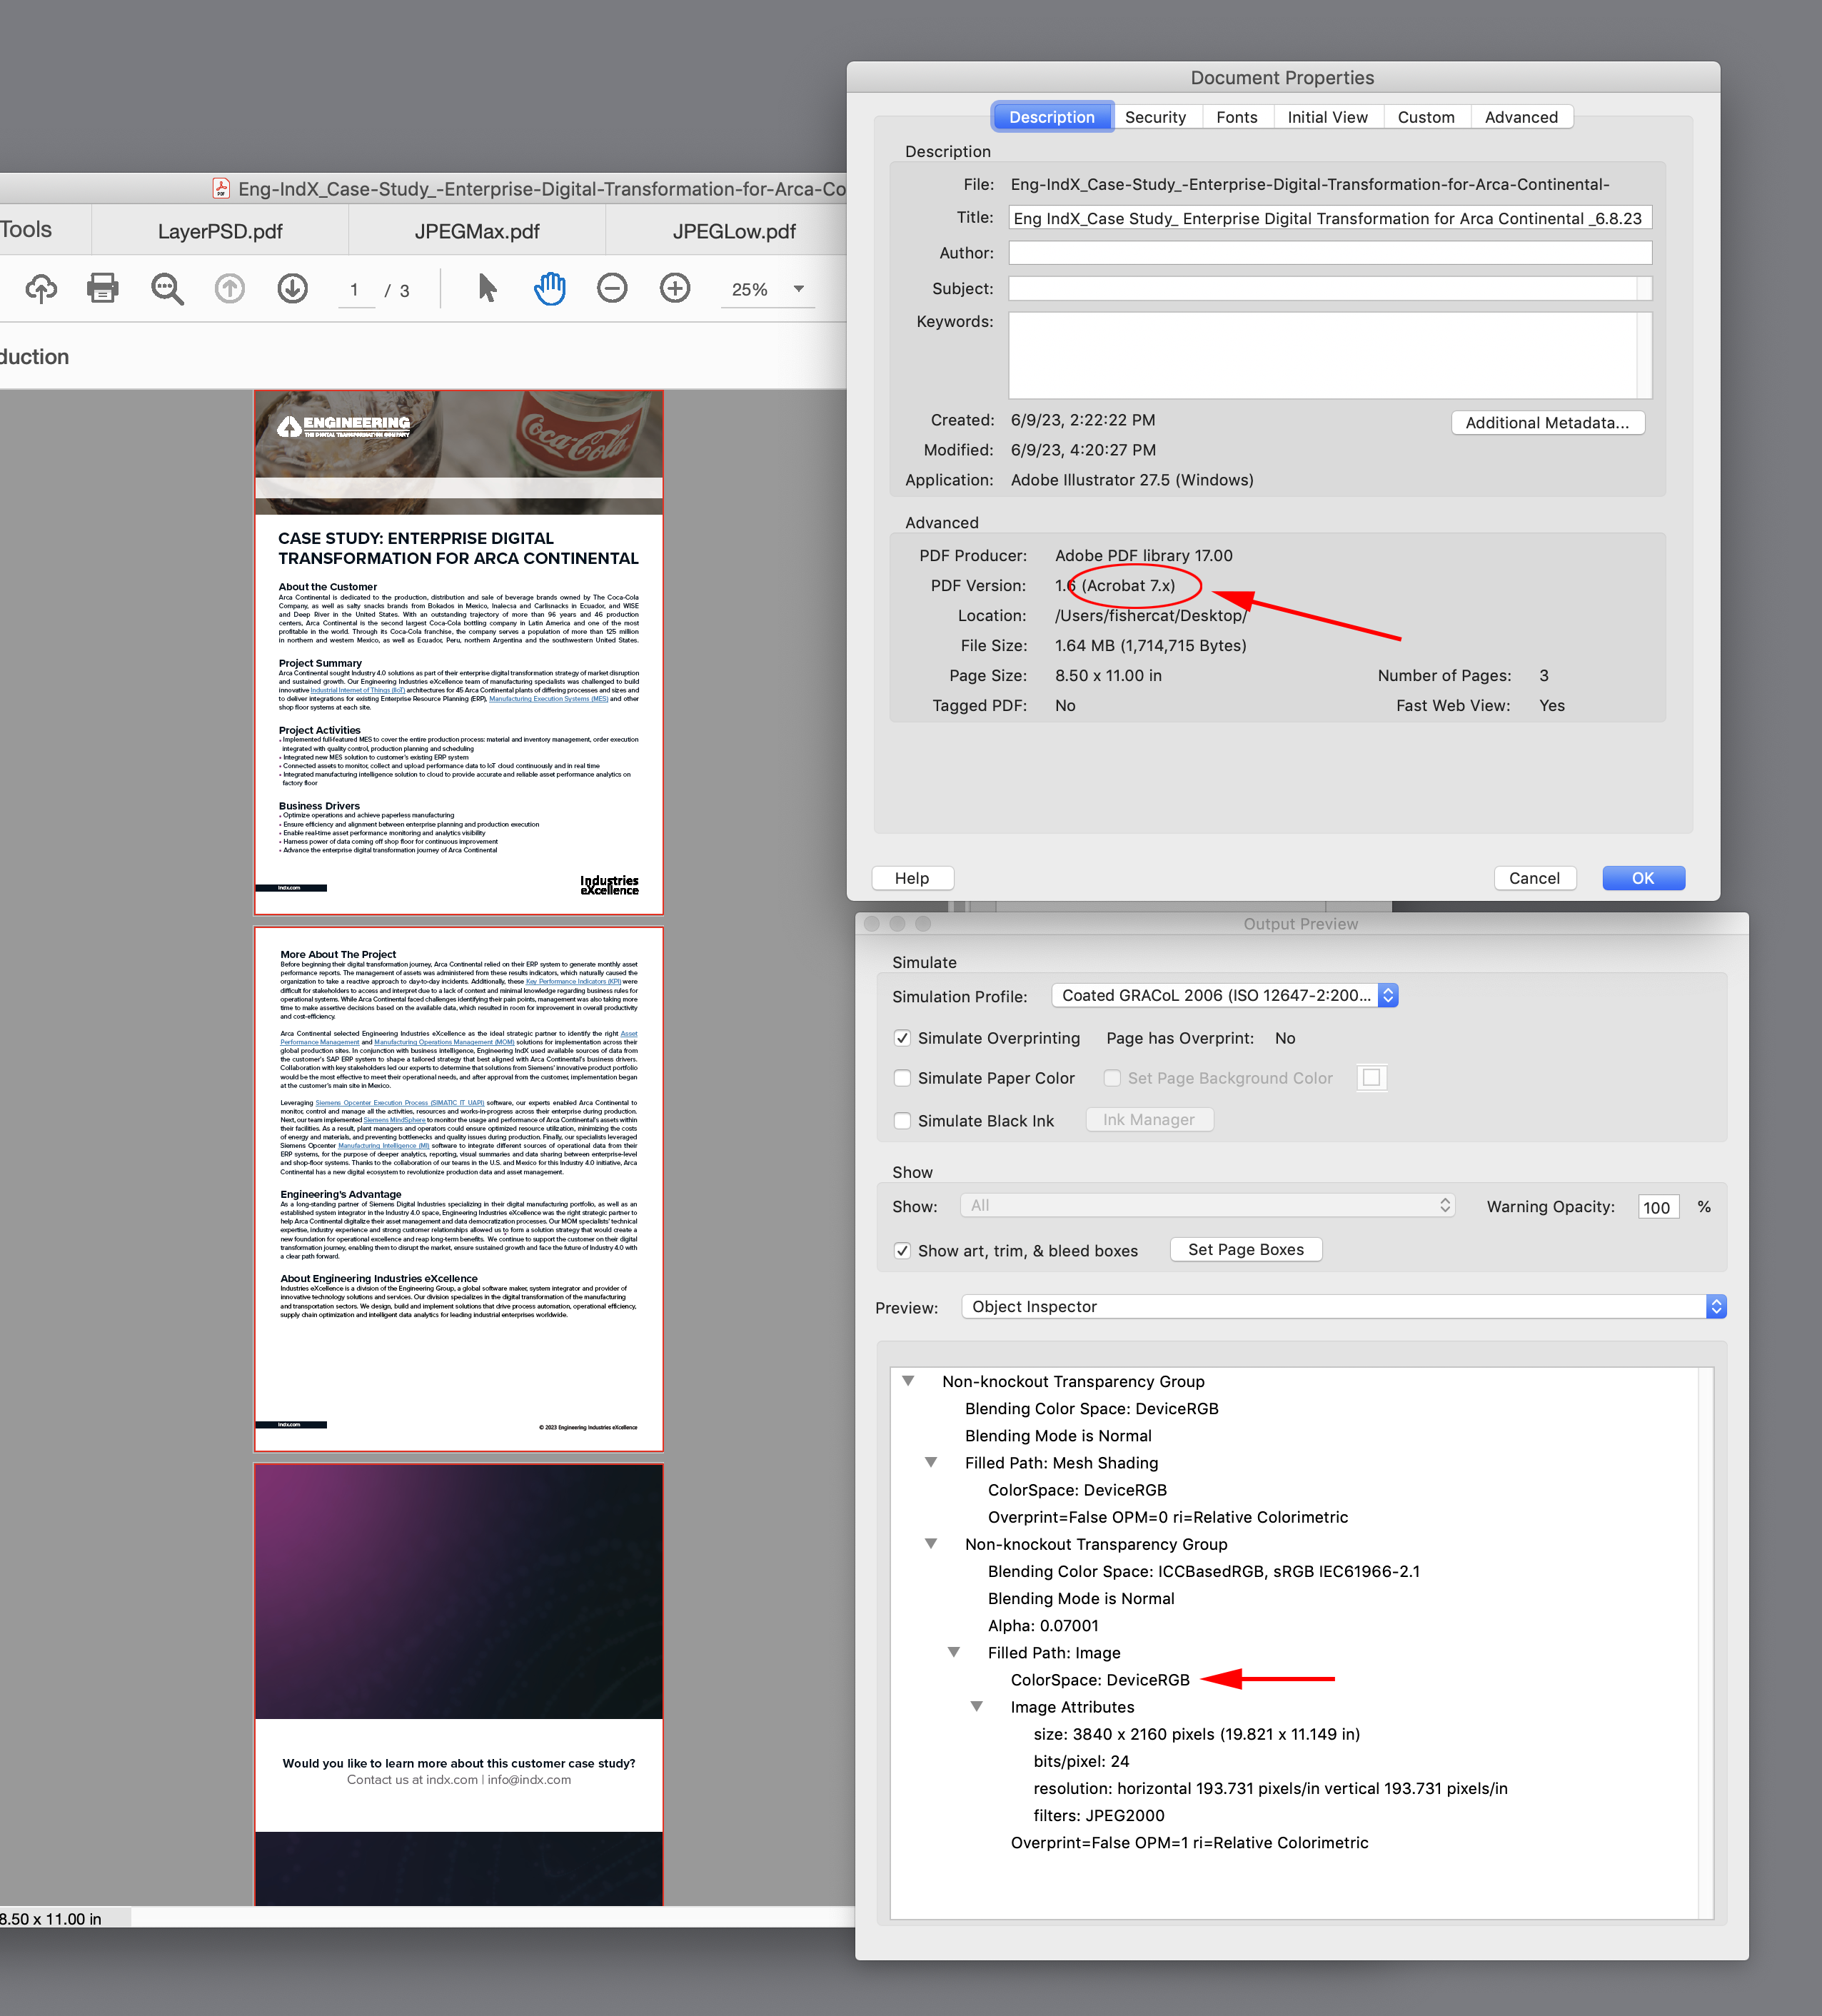Collapse the Non-knockout Transparency Group item
The image size is (1822, 2016).
tap(909, 1381)
